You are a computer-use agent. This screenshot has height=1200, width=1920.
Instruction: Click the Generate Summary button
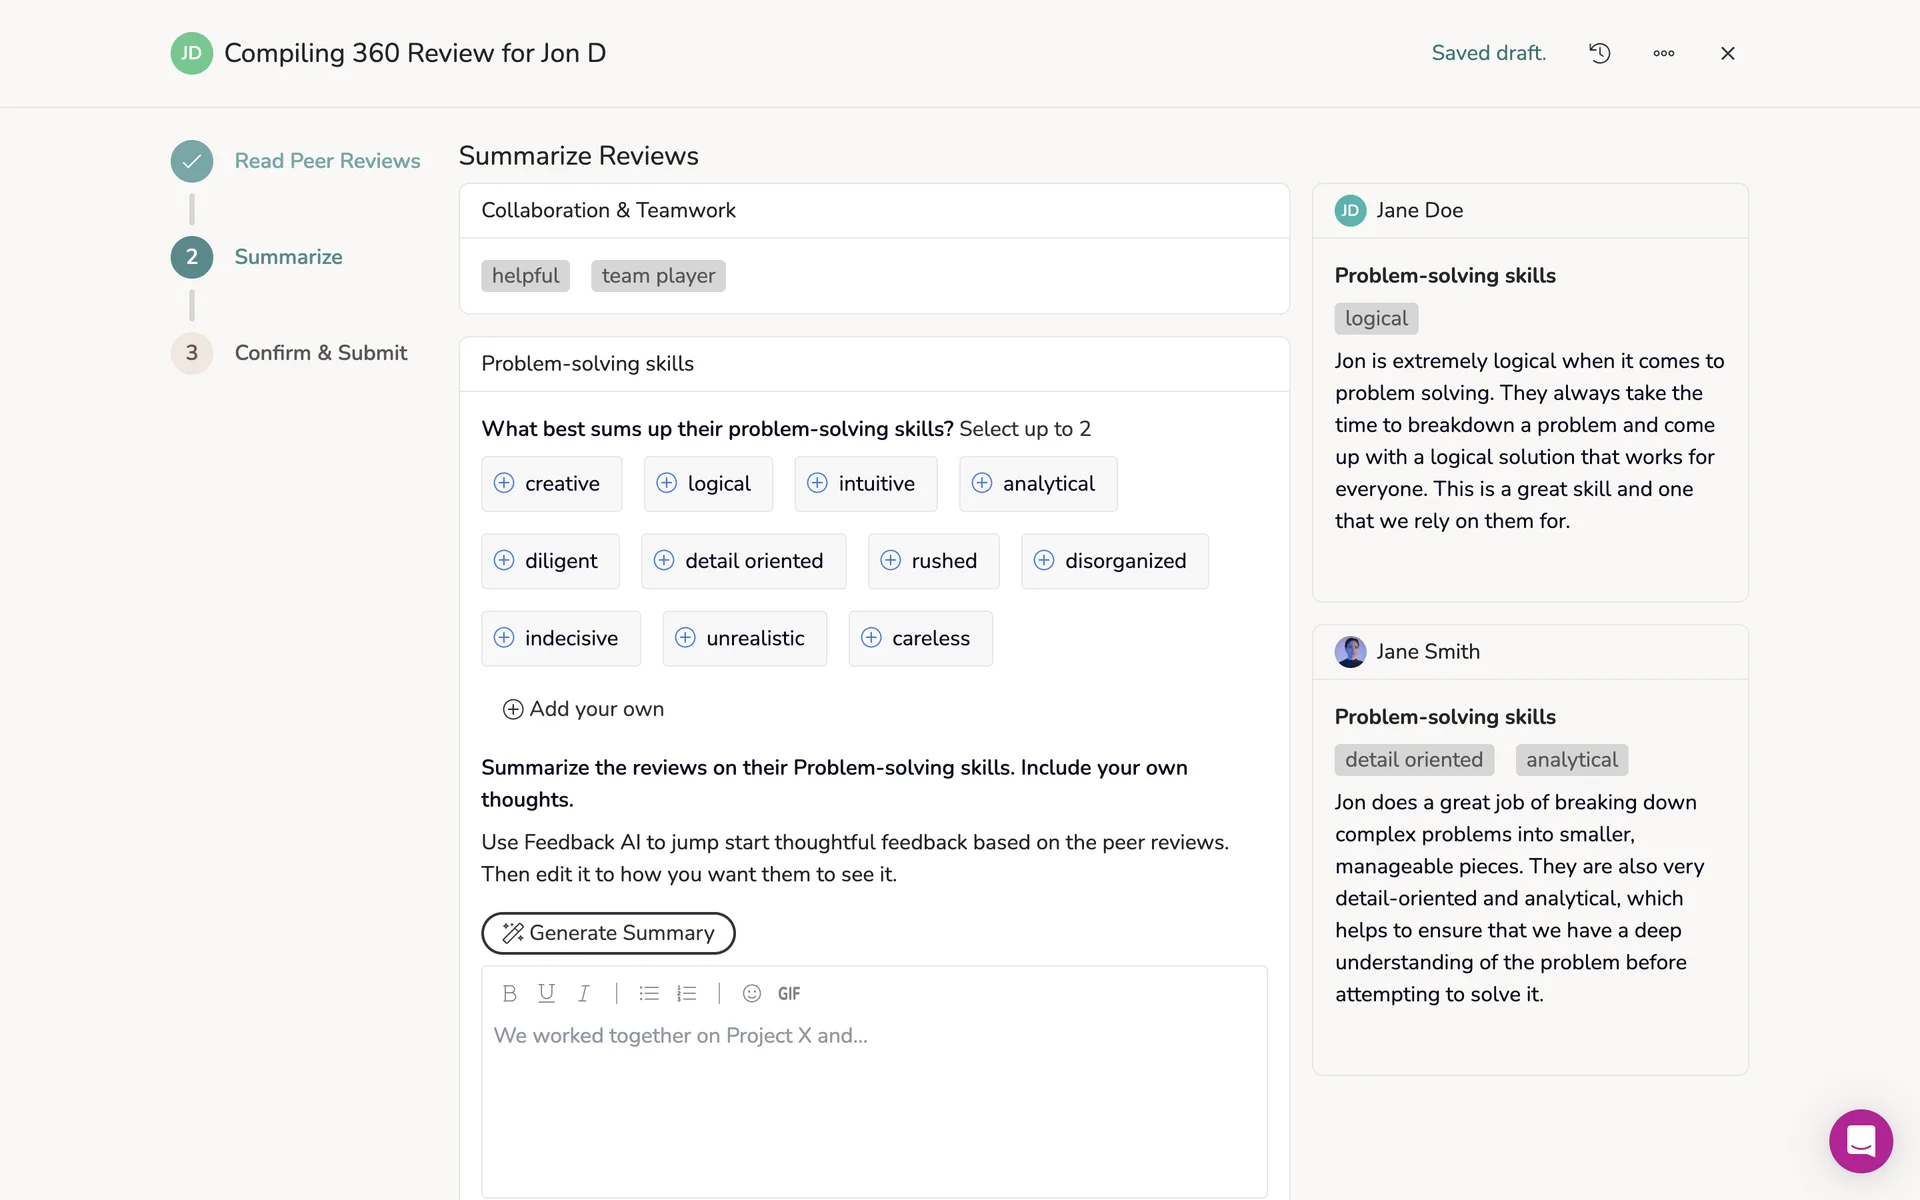point(608,933)
